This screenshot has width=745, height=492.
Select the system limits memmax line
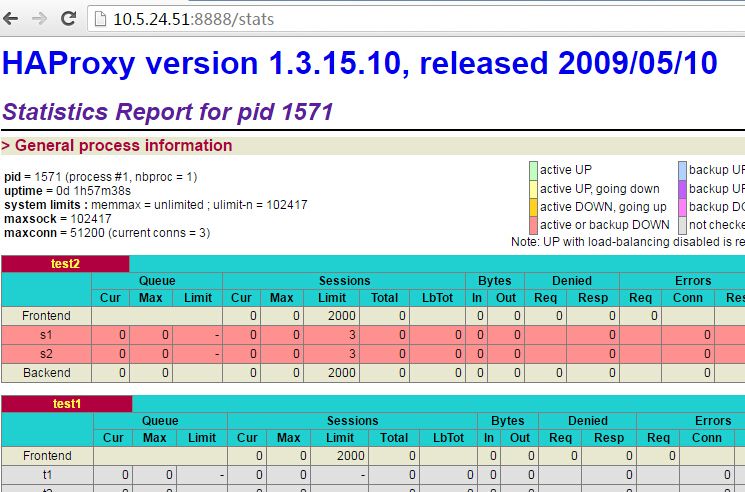coord(156,205)
